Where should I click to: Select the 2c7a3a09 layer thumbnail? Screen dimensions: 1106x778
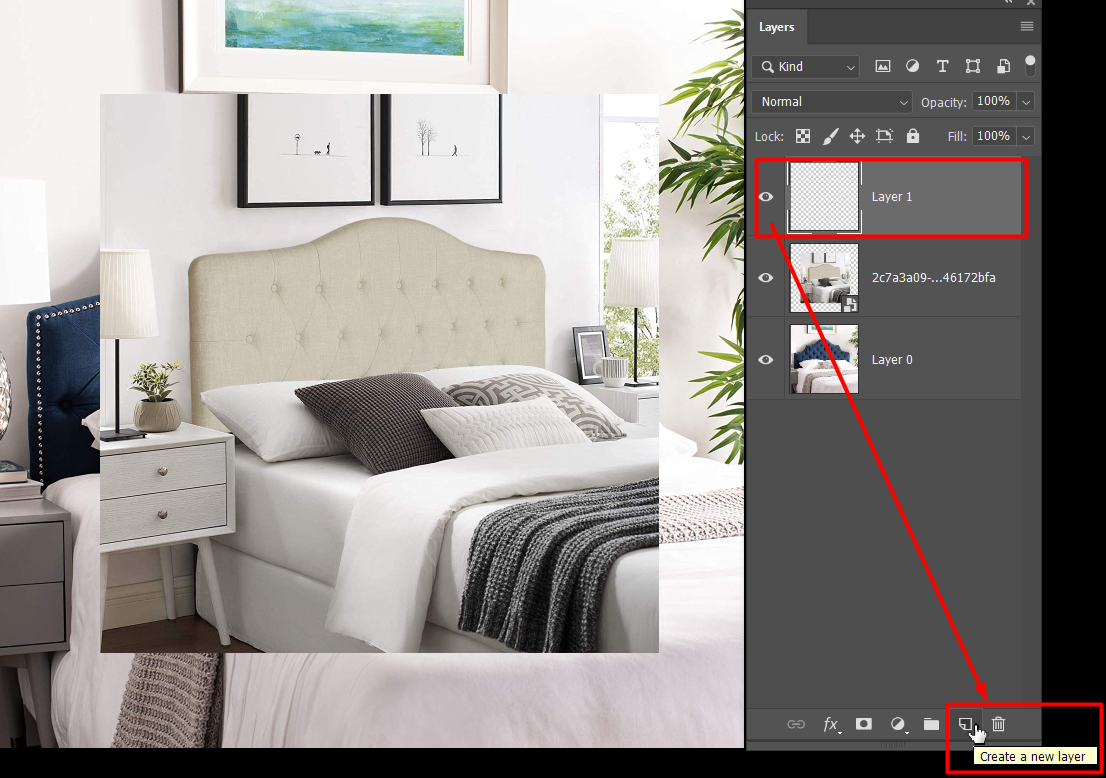click(x=824, y=278)
